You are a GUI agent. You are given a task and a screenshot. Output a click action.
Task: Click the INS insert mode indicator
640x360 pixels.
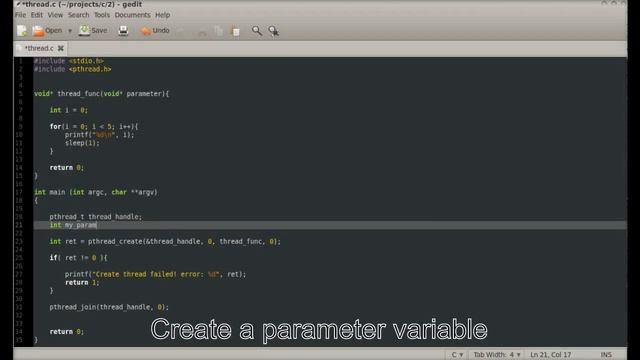(x=606, y=355)
